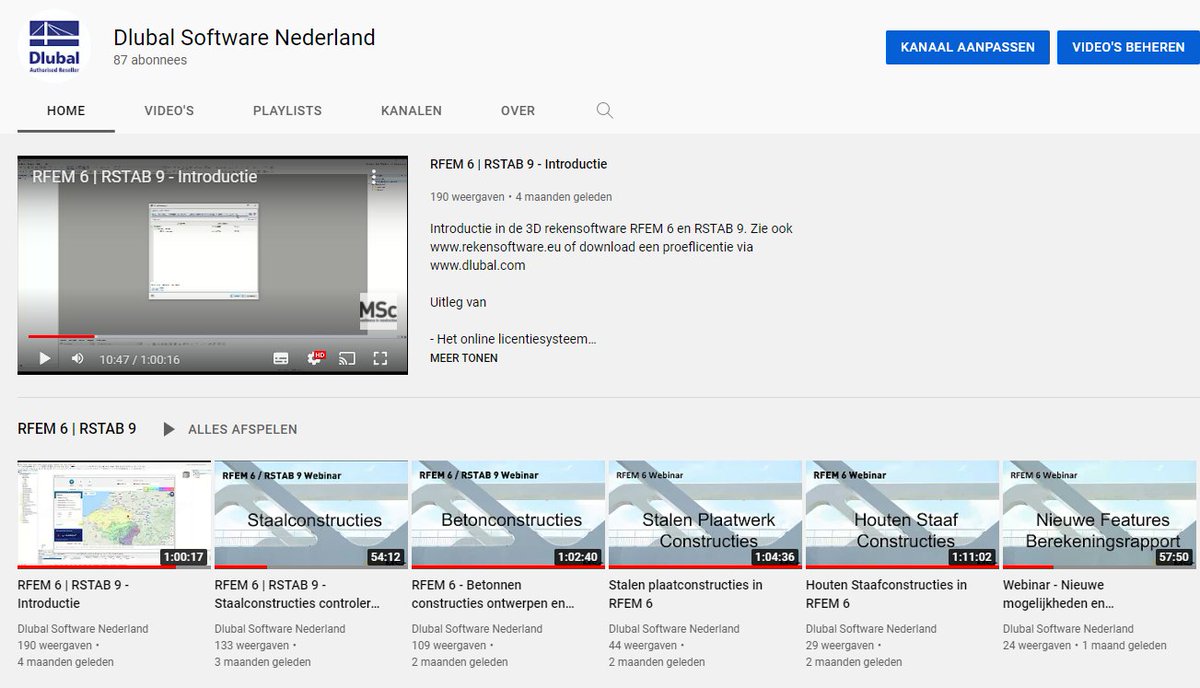This screenshot has width=1200, height=688.
Task: Click '87 abonnees' subscriber count
Action: coord(150,60)
